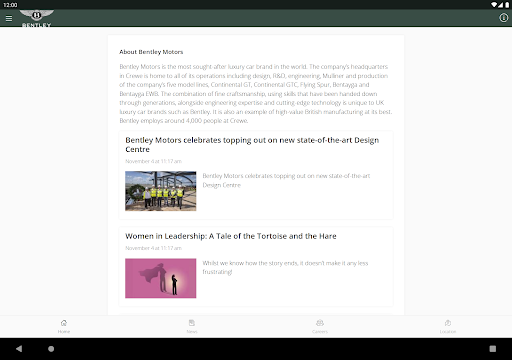Screen dimensions: 512x360
Task: Open the info icon in header
Action: pyautogui.click(x=503, y=18)
